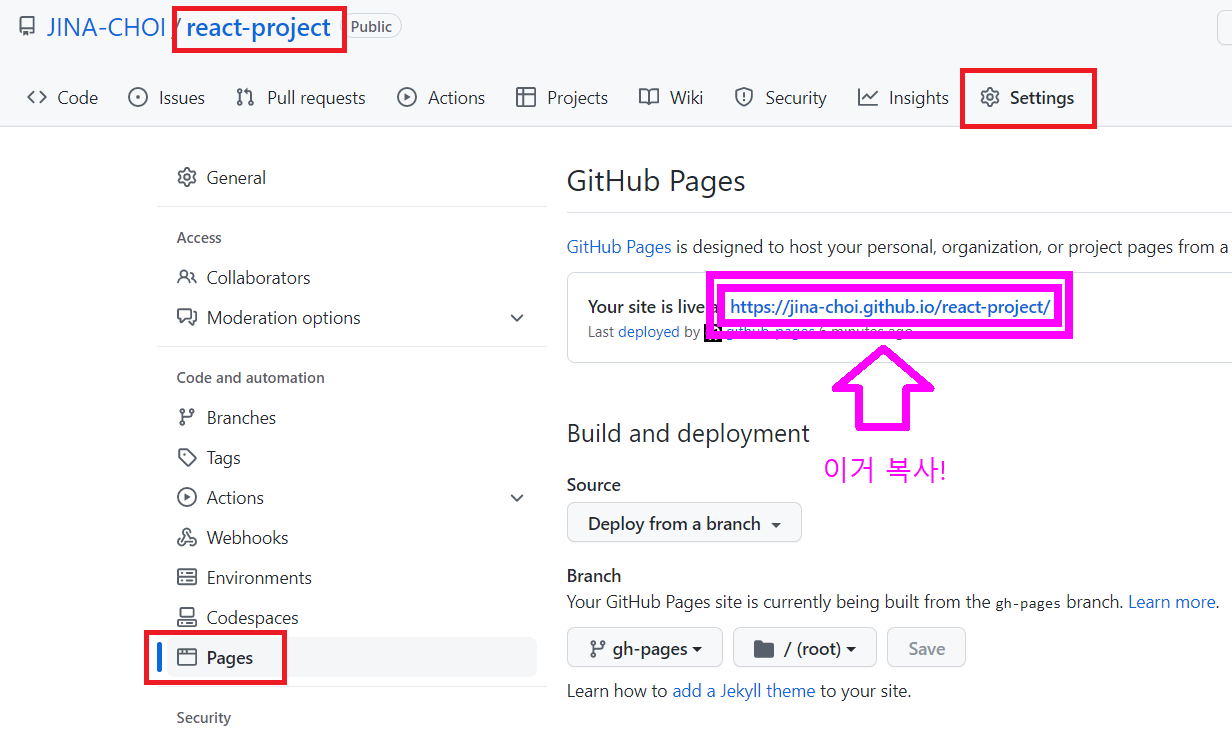The width and height of the screenshot is (1232, 729).
Task: Click the Insights graph icon
Action: coord(867,97)
